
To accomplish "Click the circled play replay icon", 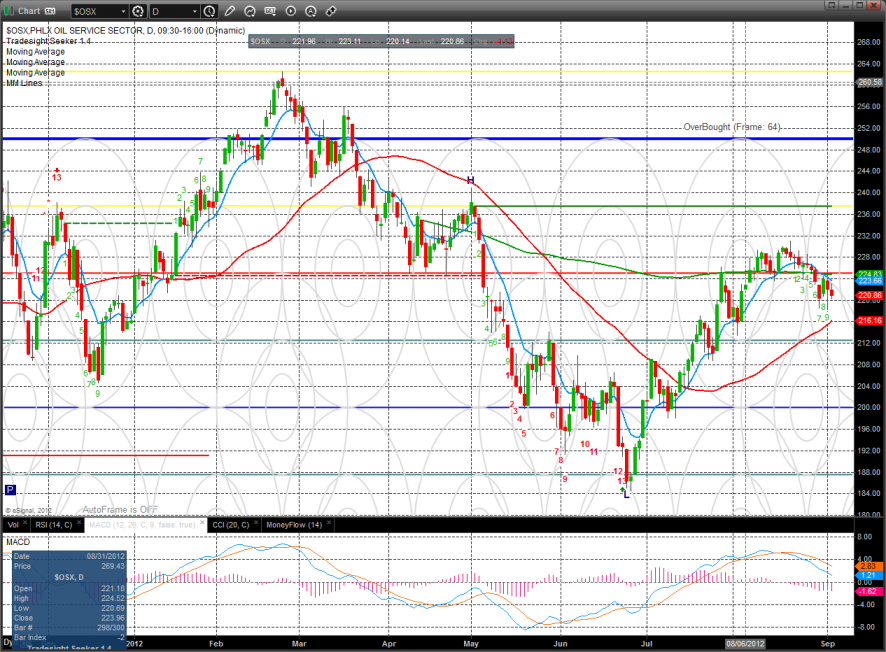I will point(290,11).
